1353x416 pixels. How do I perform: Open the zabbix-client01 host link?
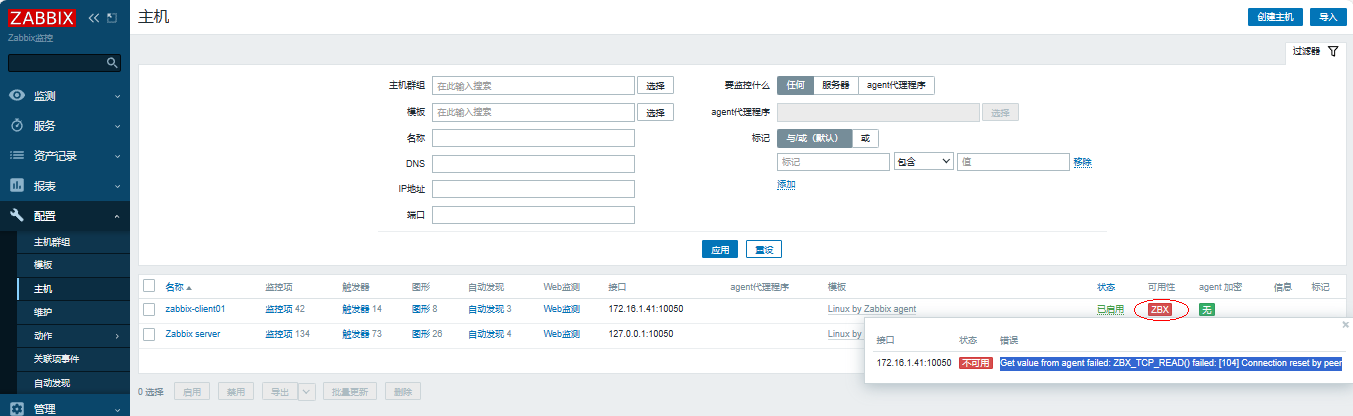click(195, 310)
